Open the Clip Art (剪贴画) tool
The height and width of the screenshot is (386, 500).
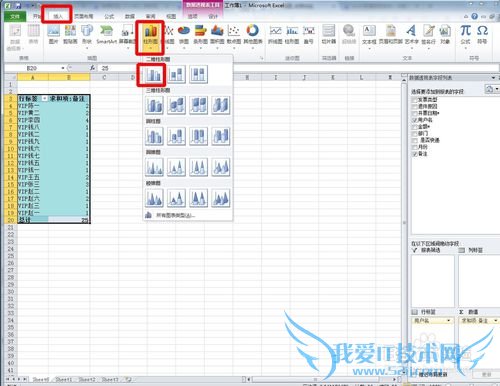pyautogui.click(x=70, y=34)
